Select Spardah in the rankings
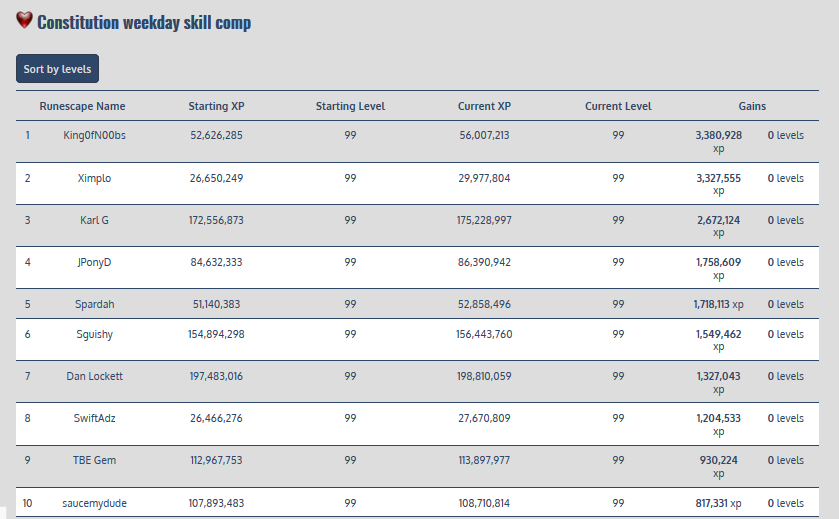839x519 pixels. 95,304
